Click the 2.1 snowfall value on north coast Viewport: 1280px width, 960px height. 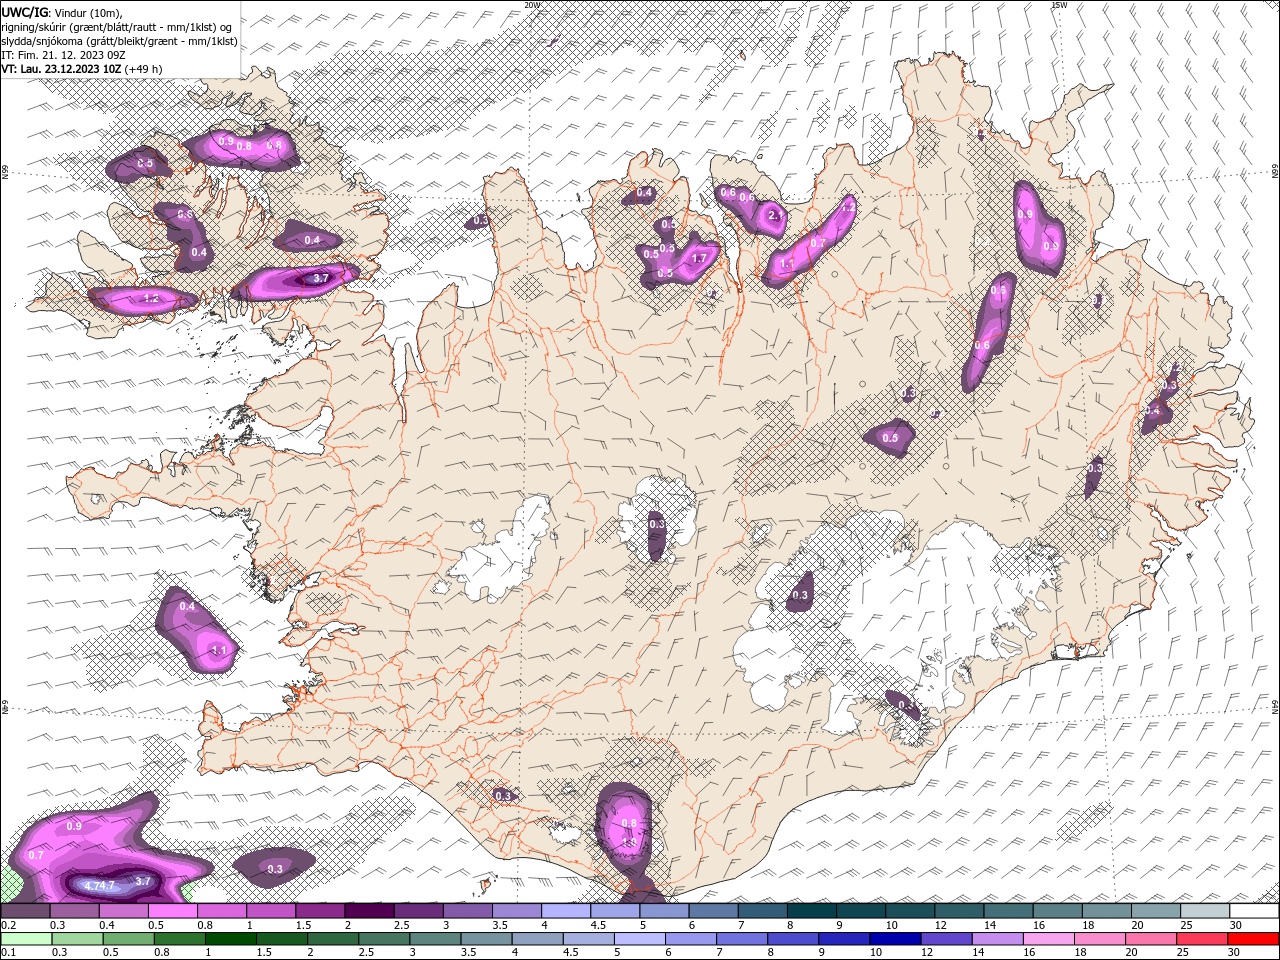(774, 215)
